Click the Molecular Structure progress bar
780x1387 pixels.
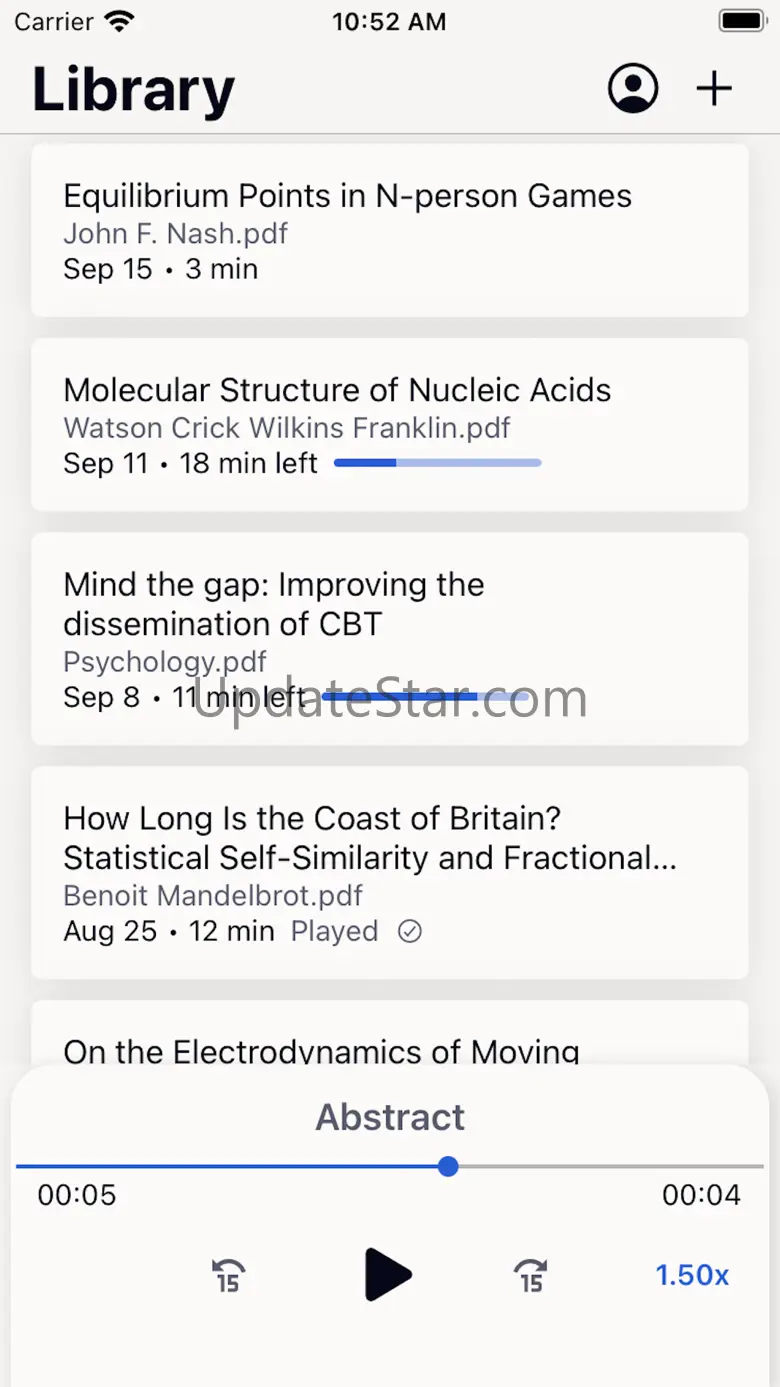click(437, 463)
